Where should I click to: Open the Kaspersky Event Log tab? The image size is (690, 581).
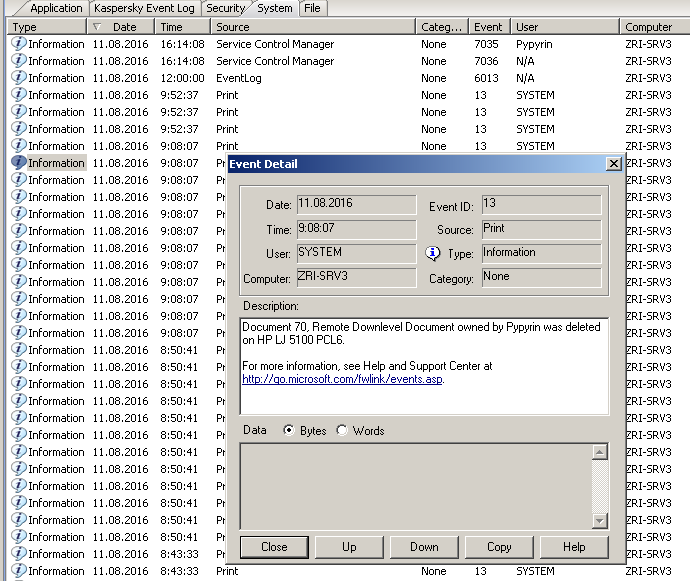(x=144, y=8)
